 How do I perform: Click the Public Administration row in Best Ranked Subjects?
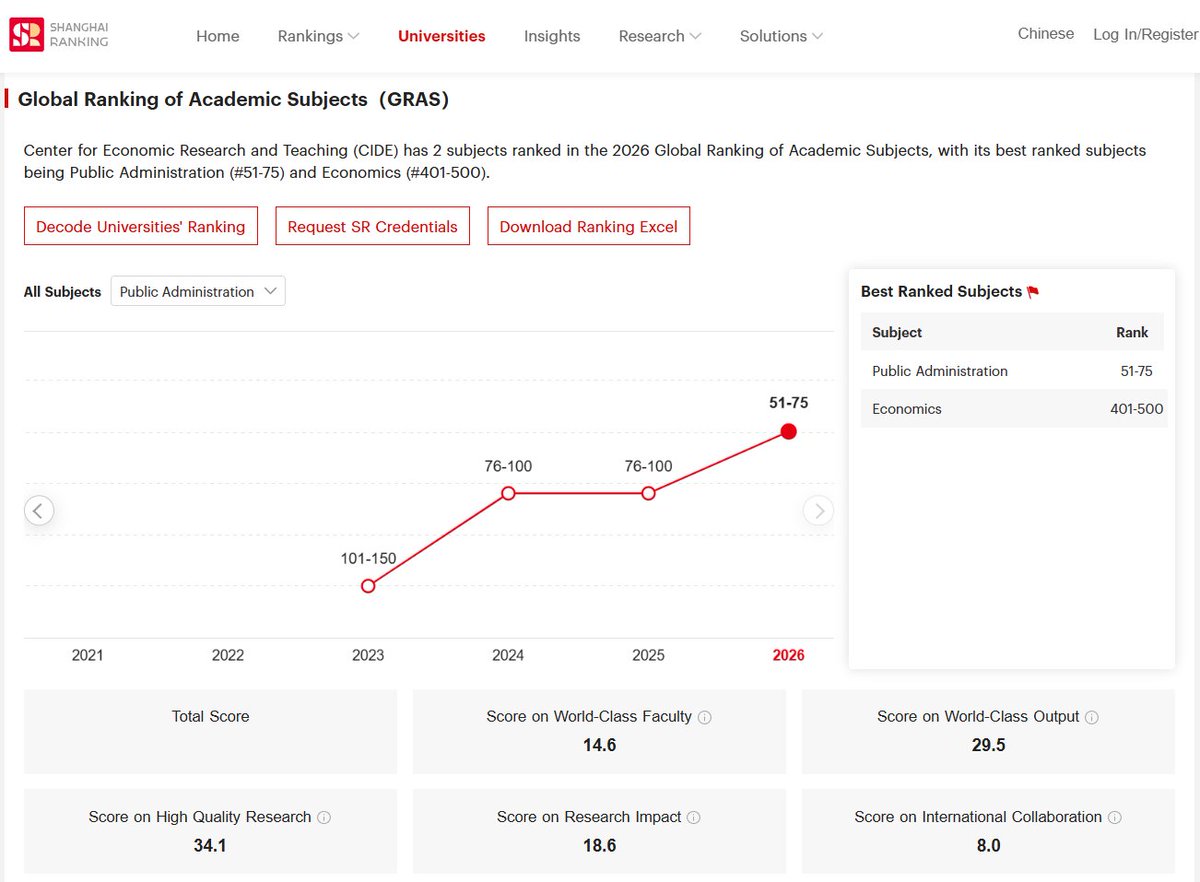pos(1013,371)
